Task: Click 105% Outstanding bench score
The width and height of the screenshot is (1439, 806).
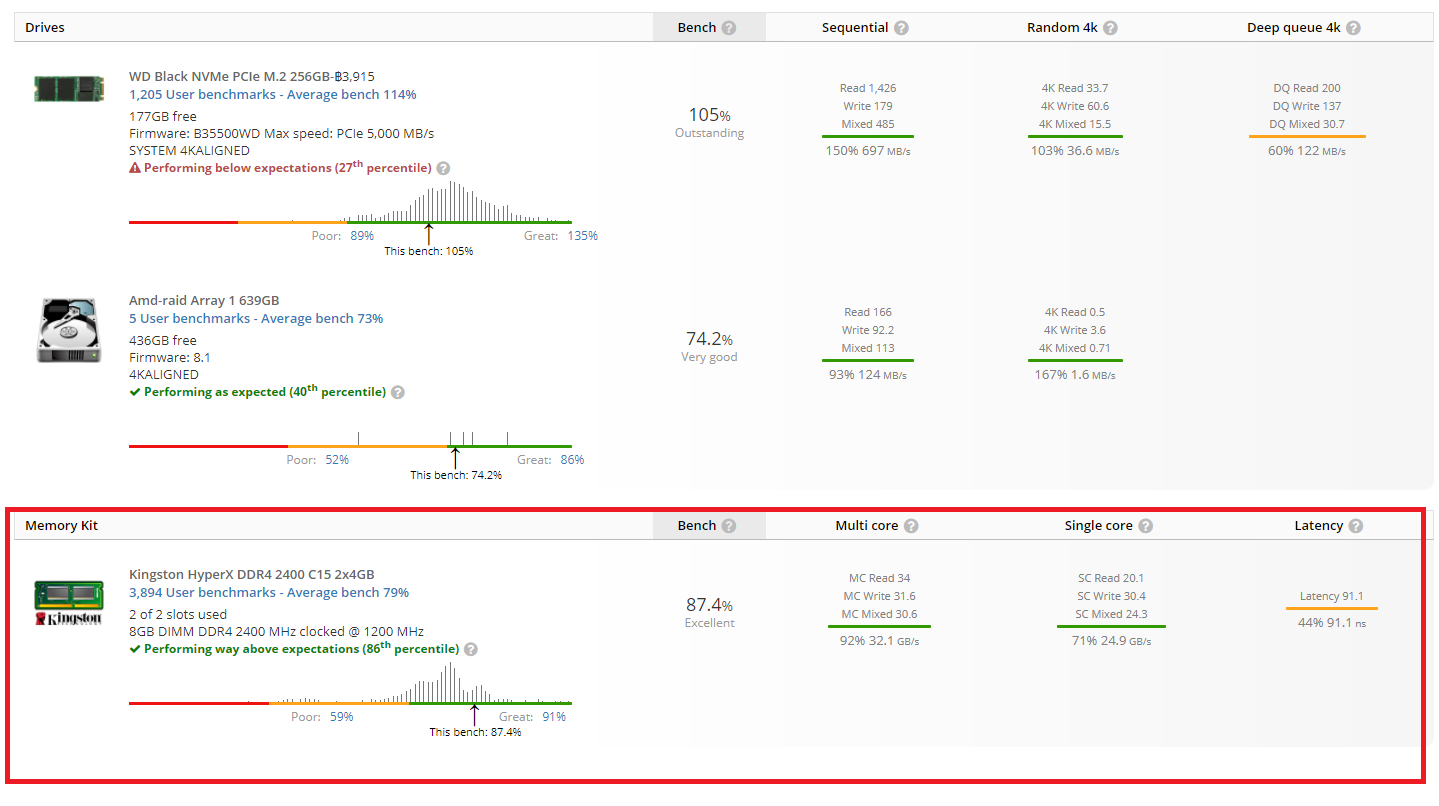Action: click(710, 123)
